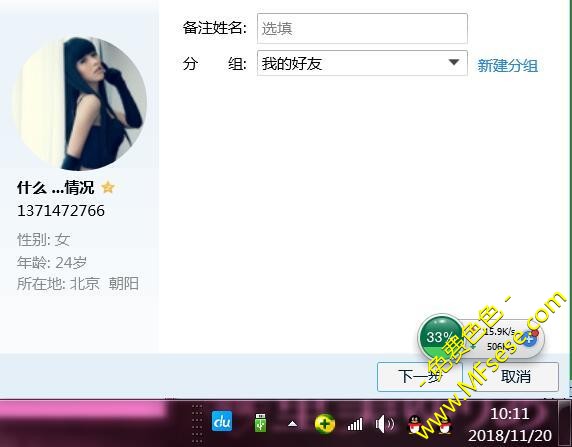This screenshot has width=572, height=447.
Task: Click the USB safely remove tray icon
Action: (x=260, y=423)
